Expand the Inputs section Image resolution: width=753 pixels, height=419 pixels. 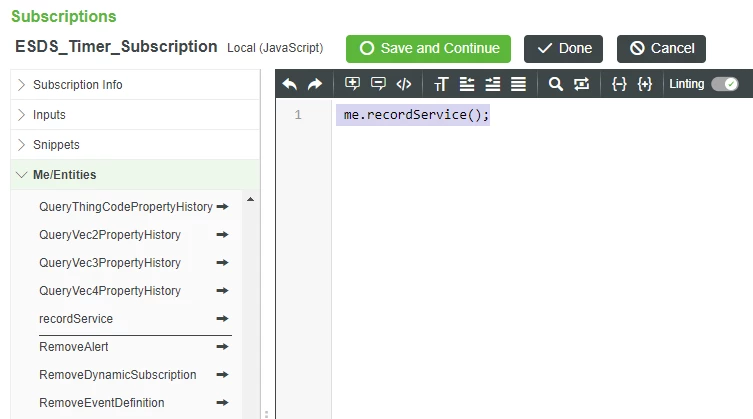(x=135, y=115)
